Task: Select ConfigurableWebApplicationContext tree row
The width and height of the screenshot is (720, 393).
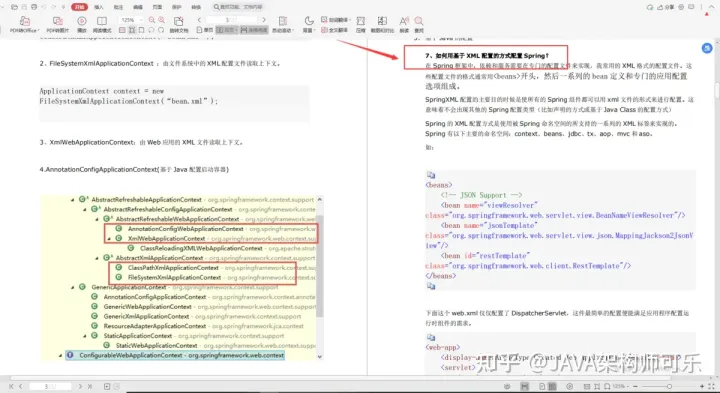Action: point(175,355)
